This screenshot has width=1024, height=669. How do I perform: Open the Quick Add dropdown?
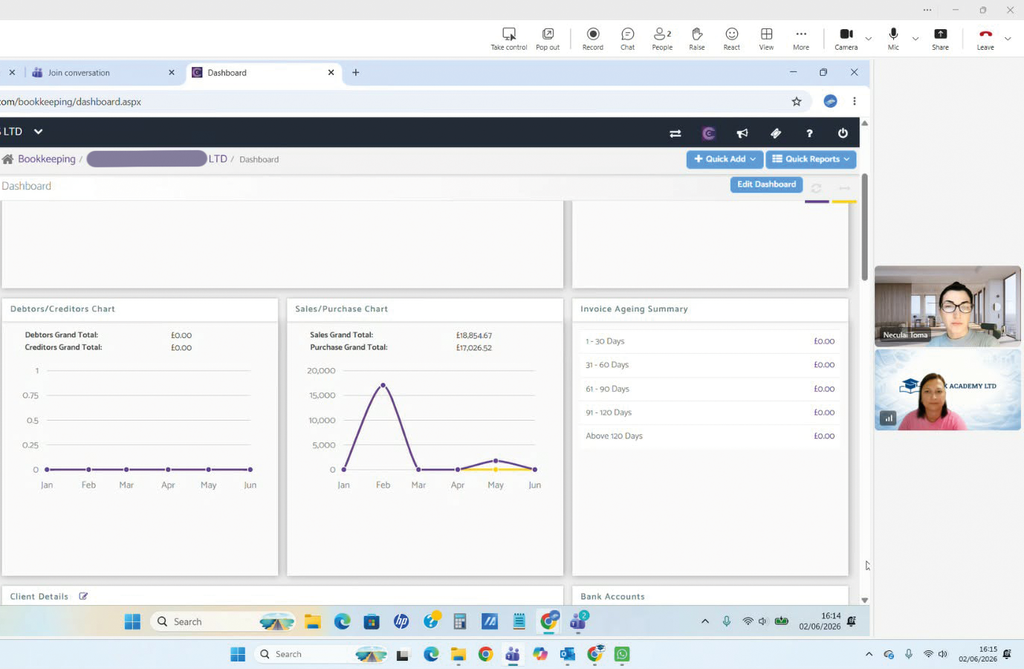point(724,159)
